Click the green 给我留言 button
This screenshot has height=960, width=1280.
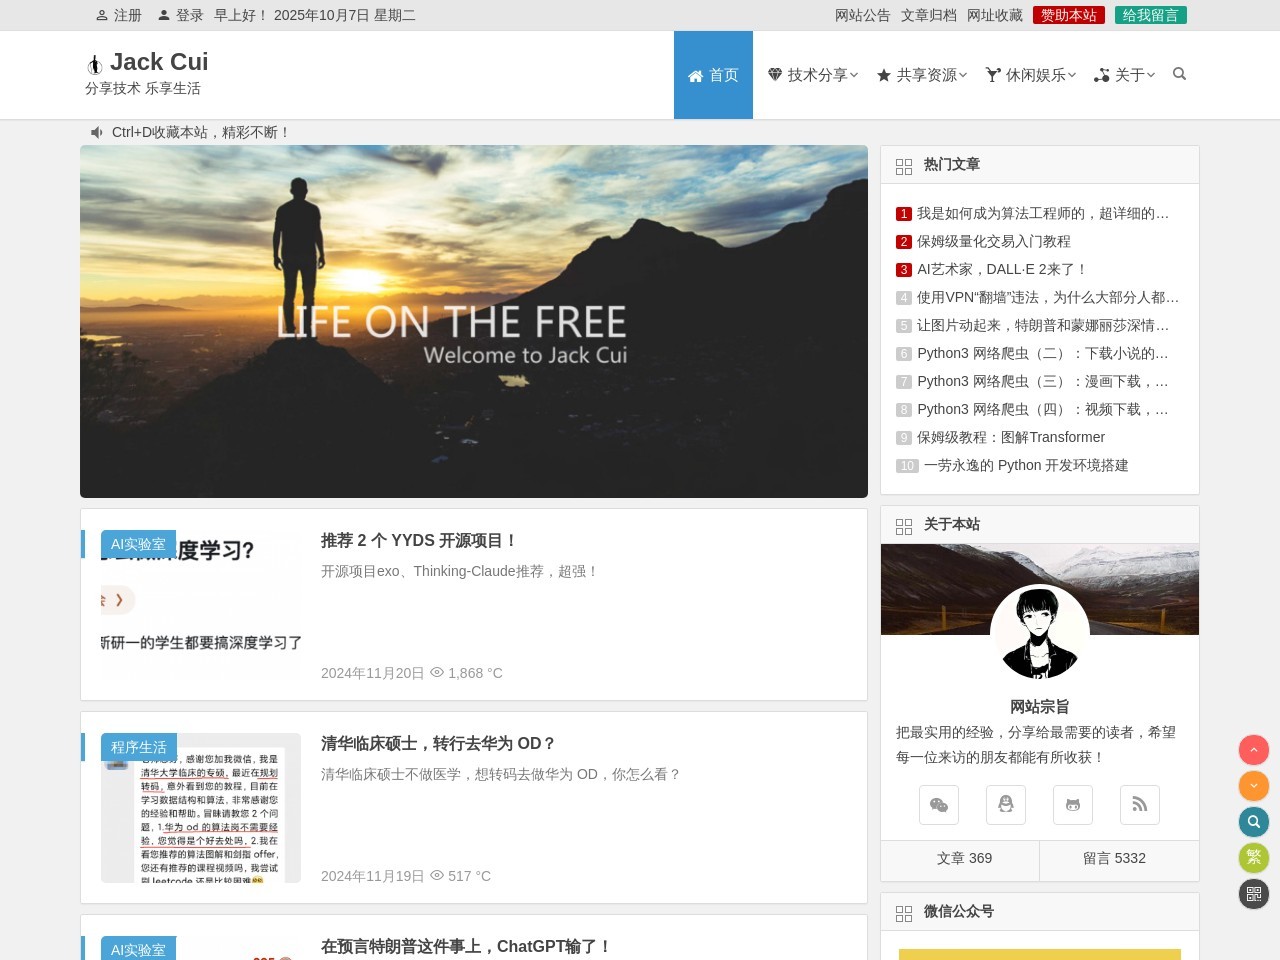[x=1150, y=15]
